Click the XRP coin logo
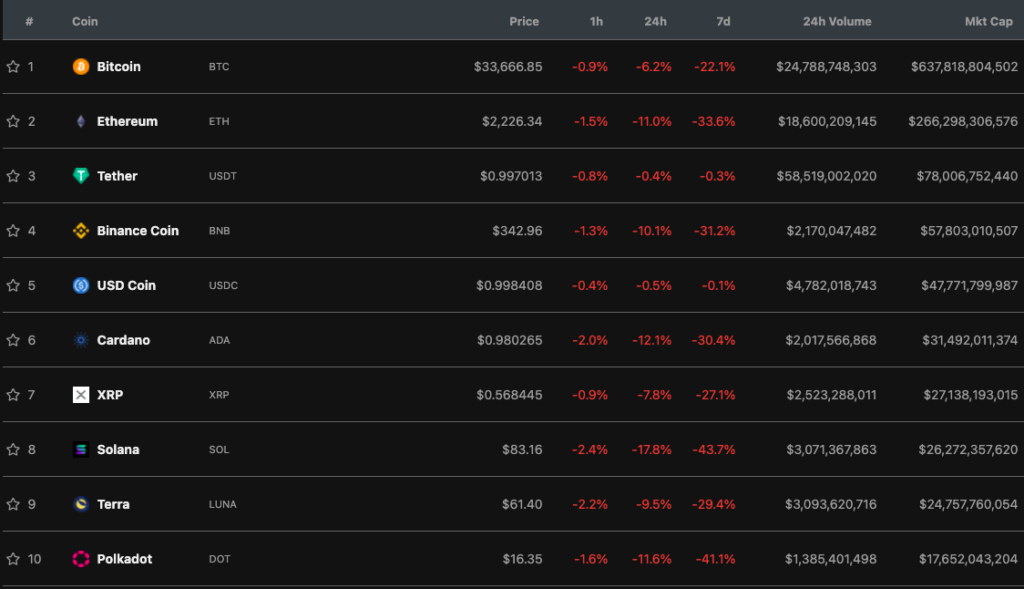The image size is (1024, 589). pos(80,394)
